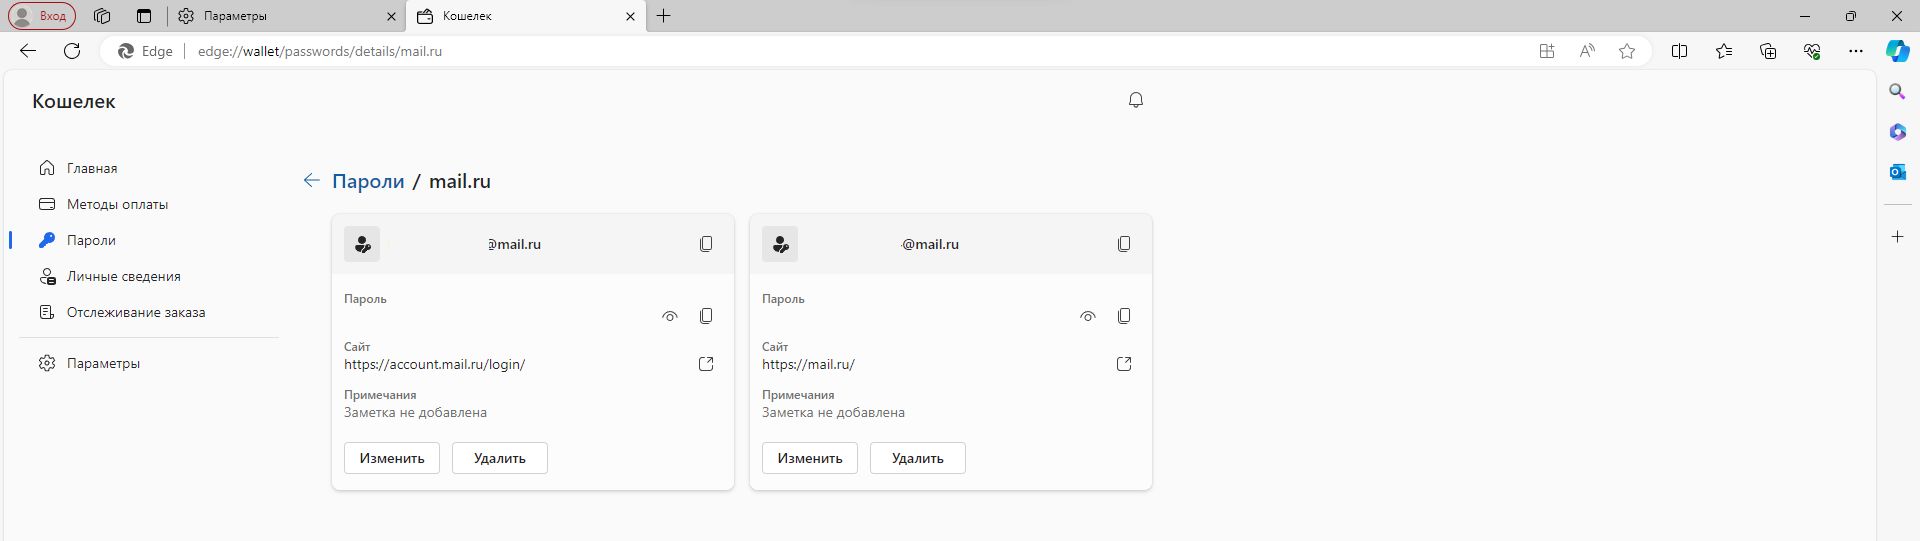The width and height of the screenshot is (1920, 541).
Task: Copy username of the account.mail.ru entry
Action: click(x=706, y=244)
